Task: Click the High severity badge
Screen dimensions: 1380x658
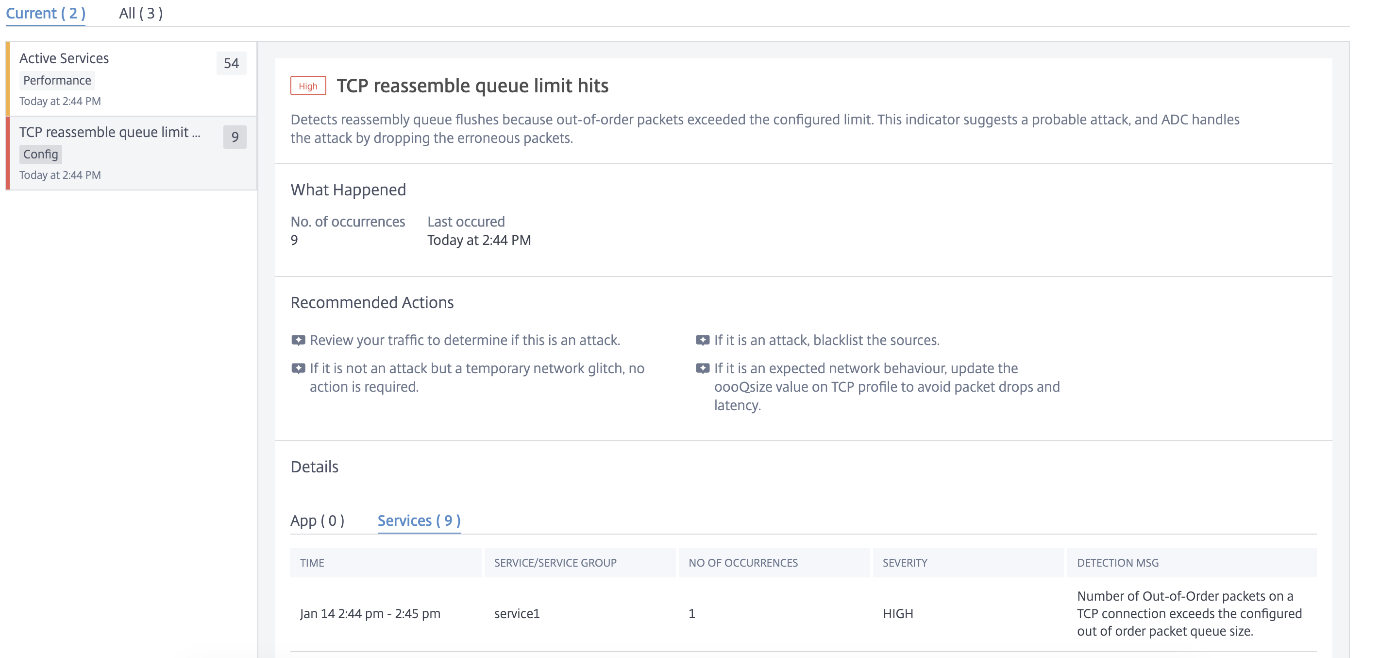Action: point(308,86)
